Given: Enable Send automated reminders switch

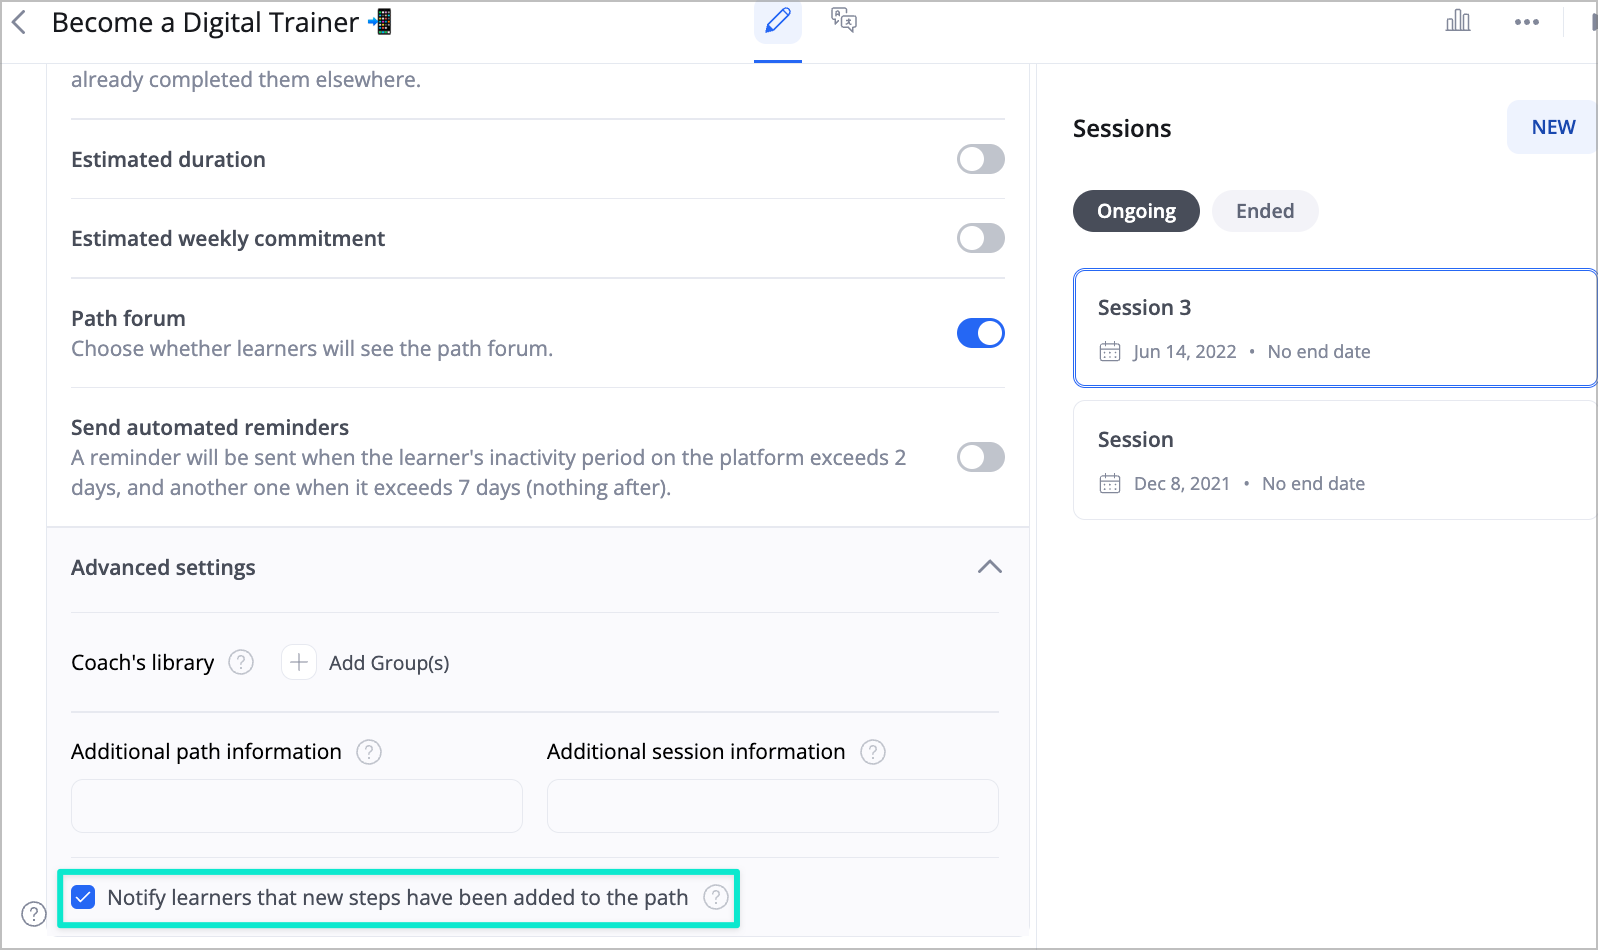Looking at the screenshot, I should [x=981, y=457].
